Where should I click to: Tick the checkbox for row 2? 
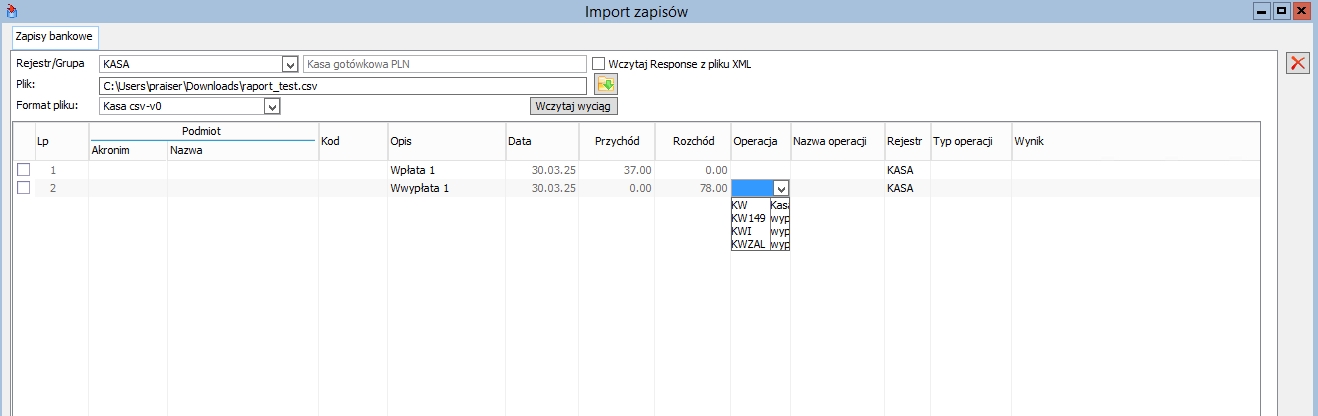tap(24, 187)
